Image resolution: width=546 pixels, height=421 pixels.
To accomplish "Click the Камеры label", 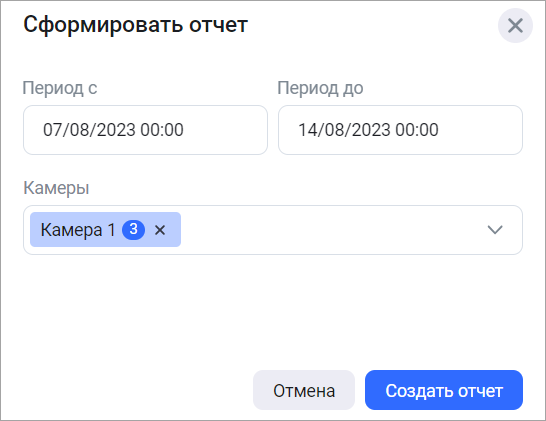I will [x=56, y=188].
